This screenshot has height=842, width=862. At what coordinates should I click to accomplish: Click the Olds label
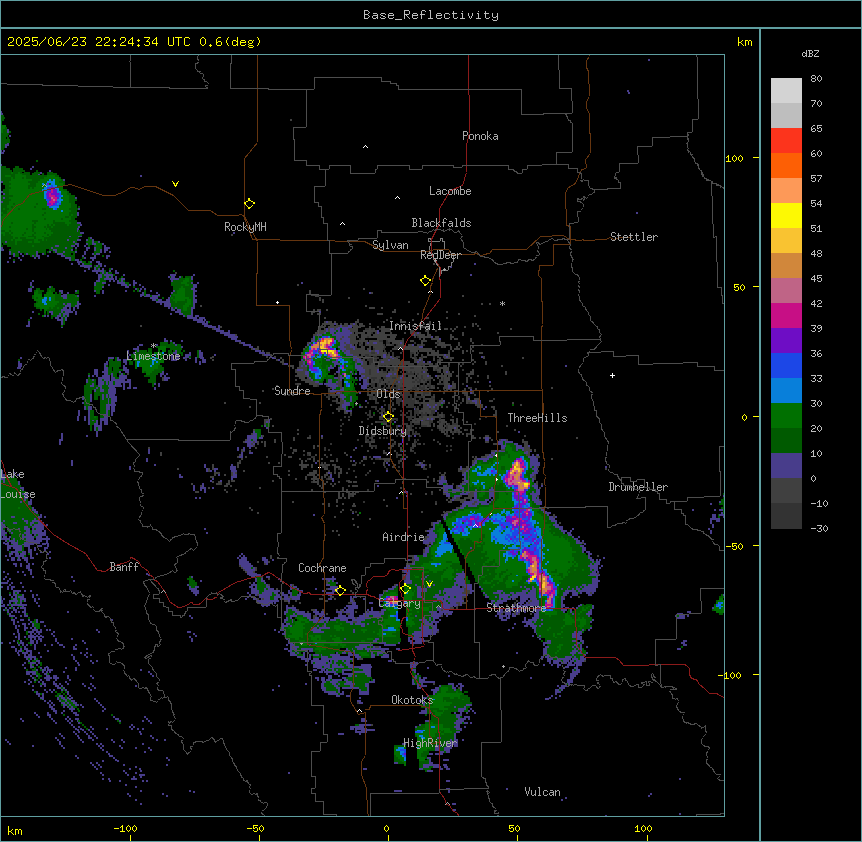pos(388,394)
